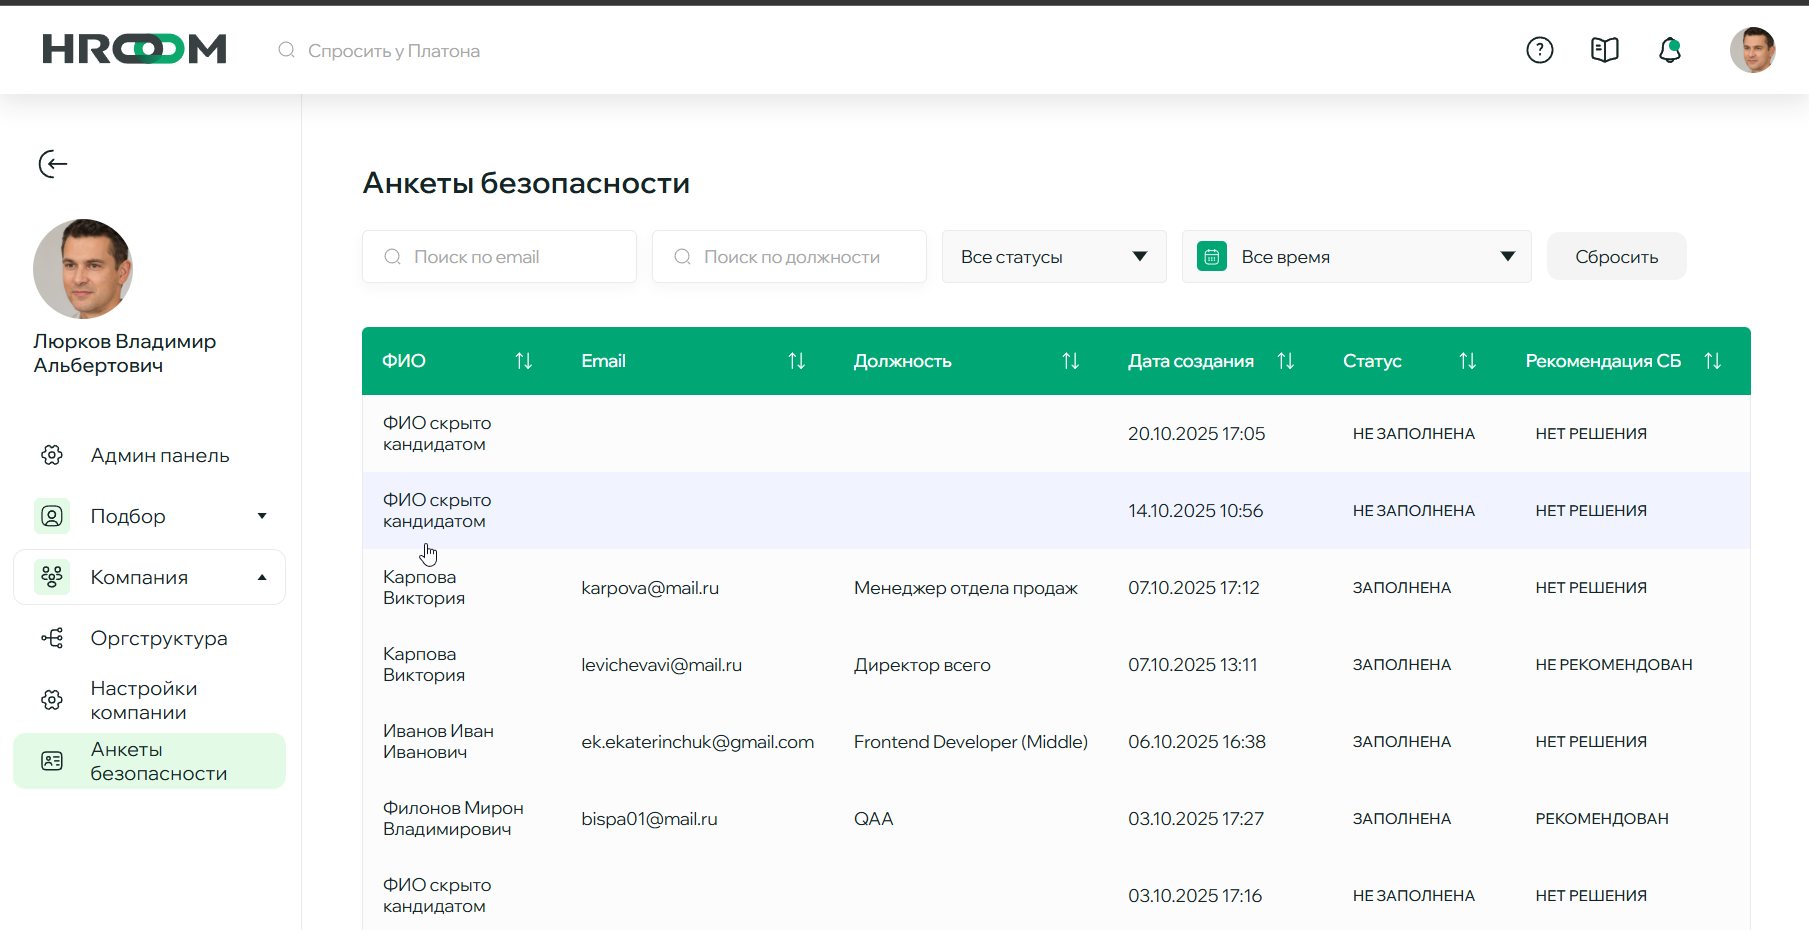Collapse the Компания section chevron
1809x930 pixels.
[x=262, y=576]
